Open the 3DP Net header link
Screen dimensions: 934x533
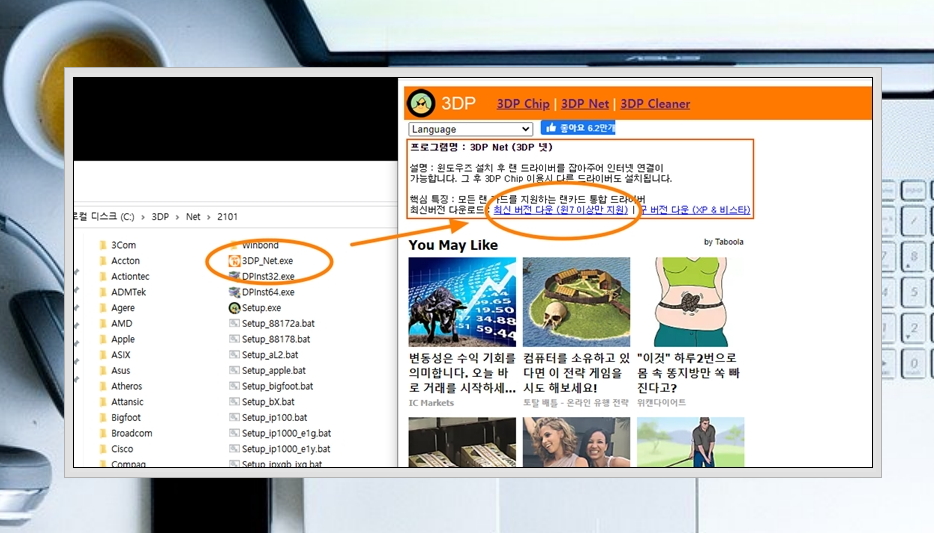coord(585,104)
